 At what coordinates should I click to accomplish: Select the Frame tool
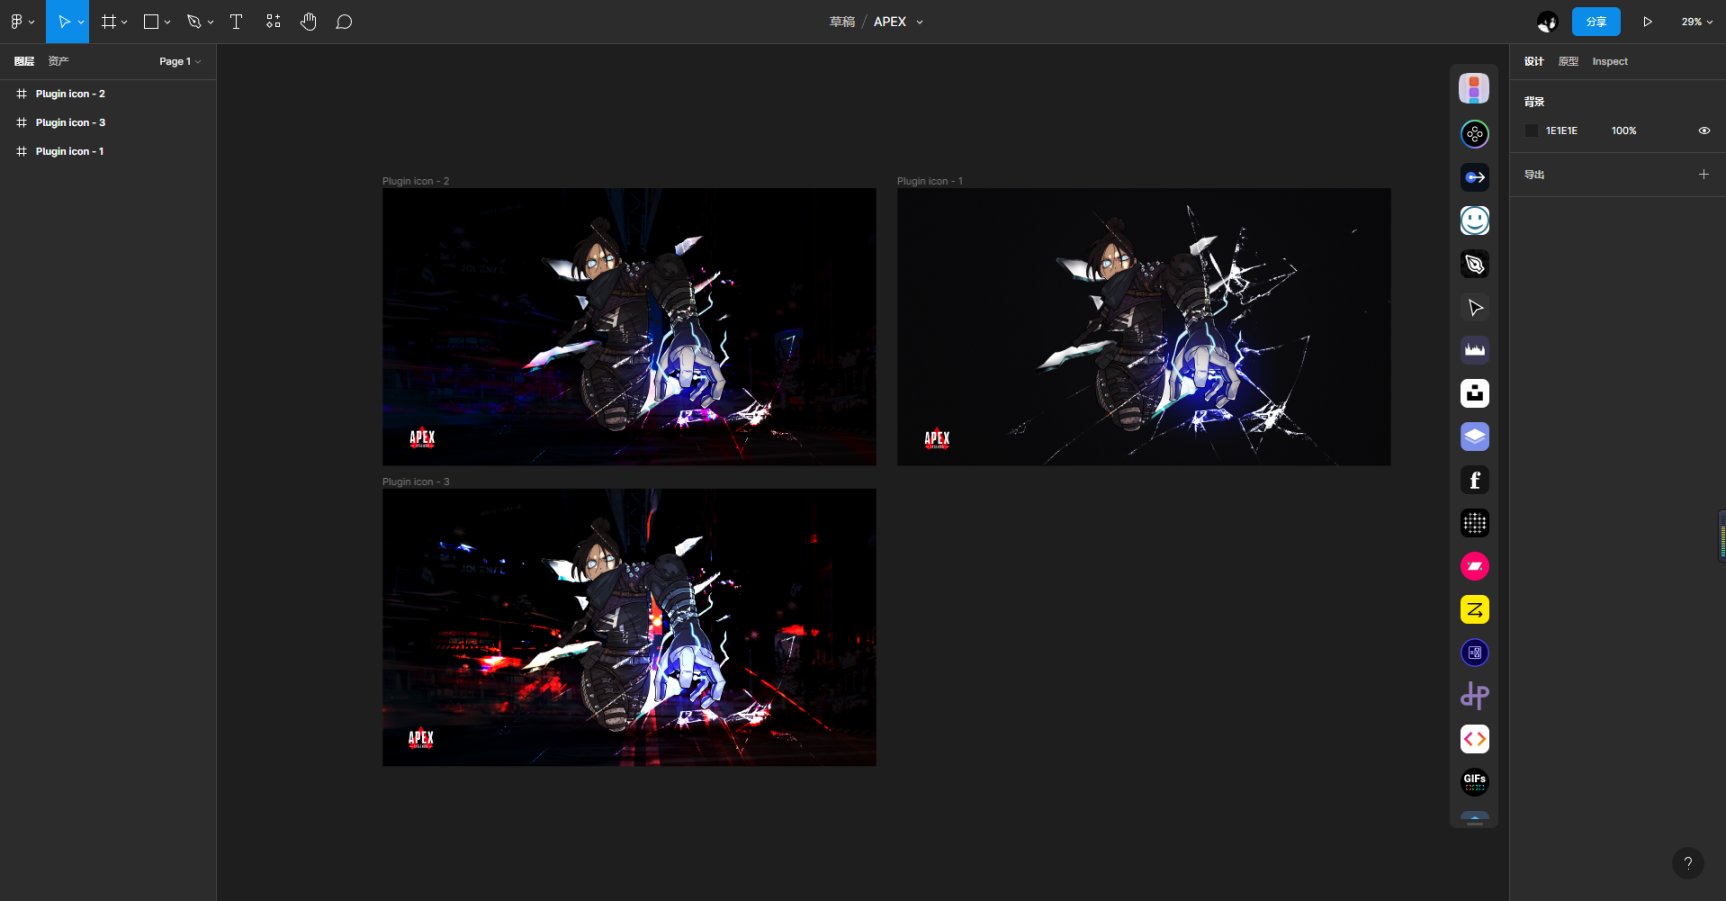point(108,21)
